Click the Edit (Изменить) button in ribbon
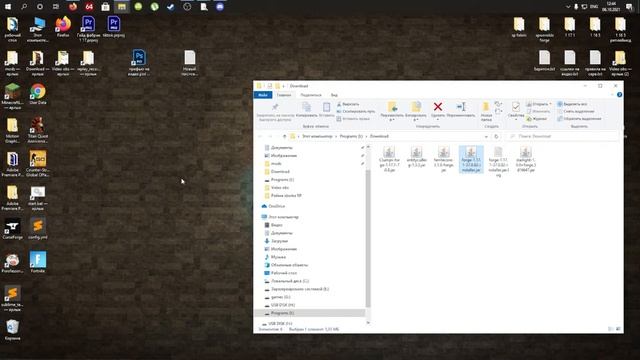This screenshot has width=640, height=360. pos(538,111)
